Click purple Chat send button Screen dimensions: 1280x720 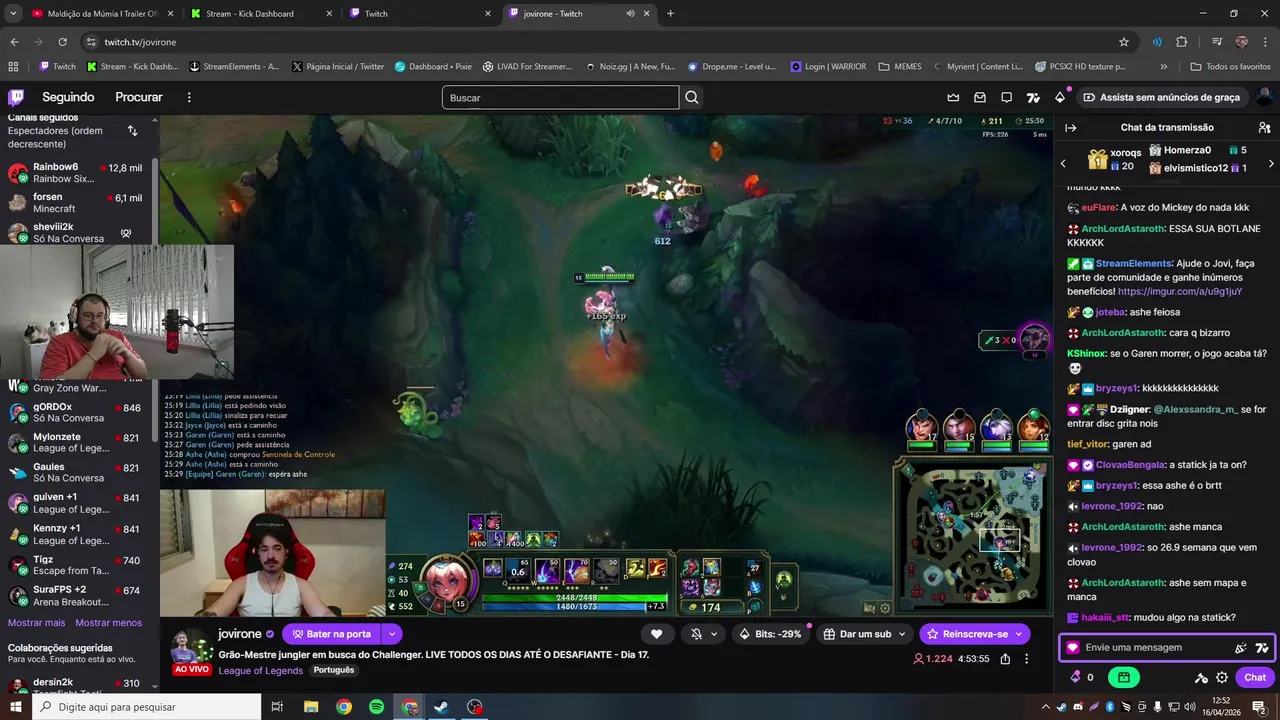coord(1255,677)
